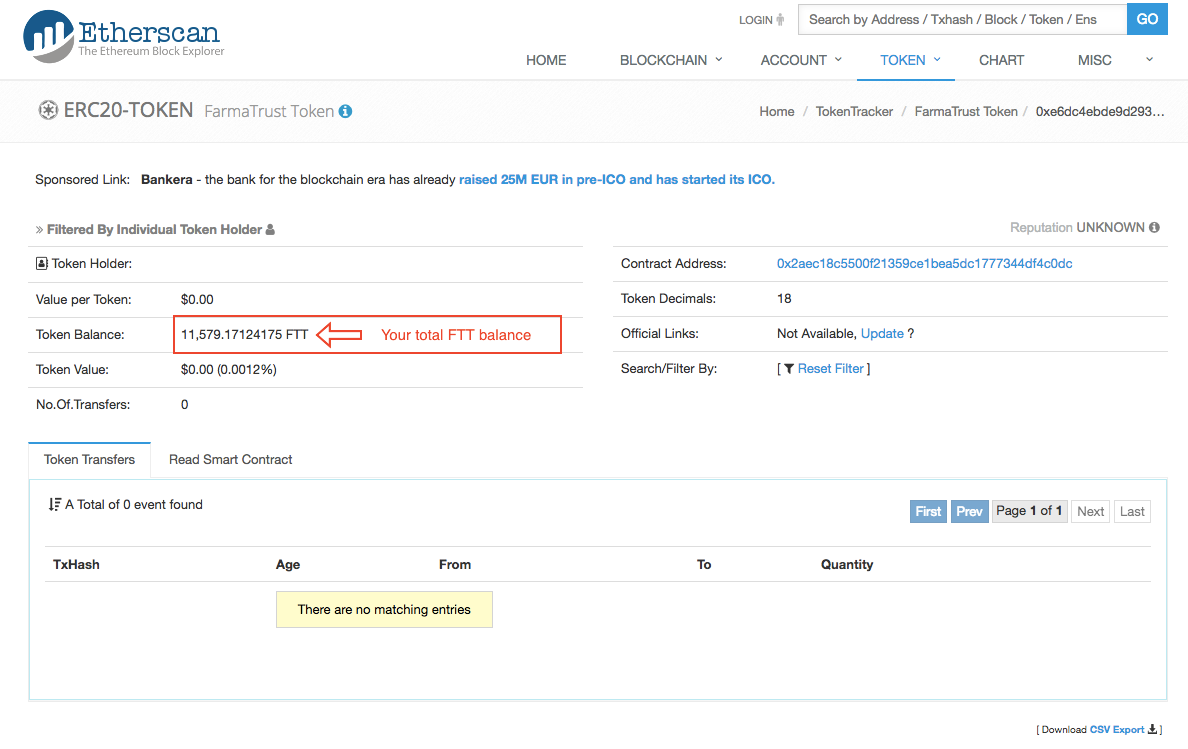Click the 'There are no matching entries' notice
Screen dimensions: 1188x749
pyautogui.click(x=384, y=610)
